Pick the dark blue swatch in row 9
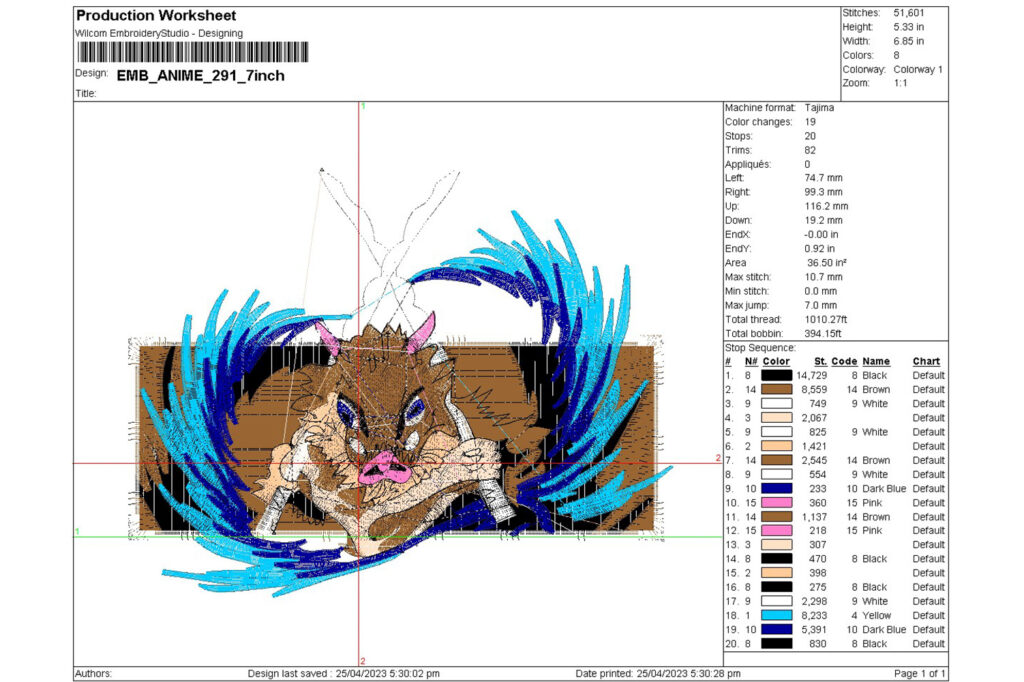This screenshot has height=682, width=1024. click(776, 489)
